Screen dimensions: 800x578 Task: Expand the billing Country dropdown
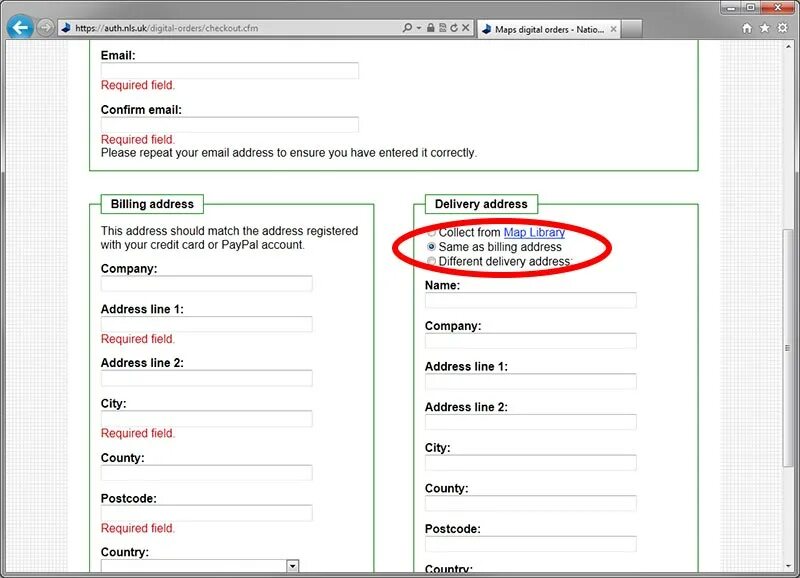(x=292, y=566)
